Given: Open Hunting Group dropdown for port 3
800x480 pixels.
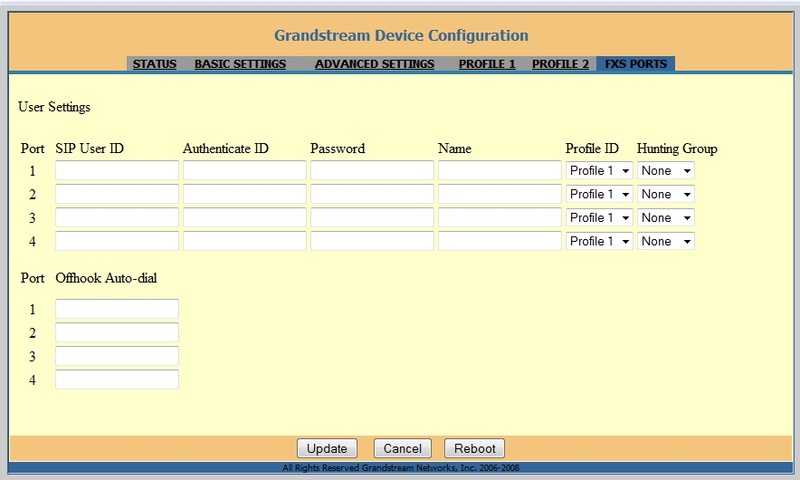Looking at the screenshot, I should (666, 217).
